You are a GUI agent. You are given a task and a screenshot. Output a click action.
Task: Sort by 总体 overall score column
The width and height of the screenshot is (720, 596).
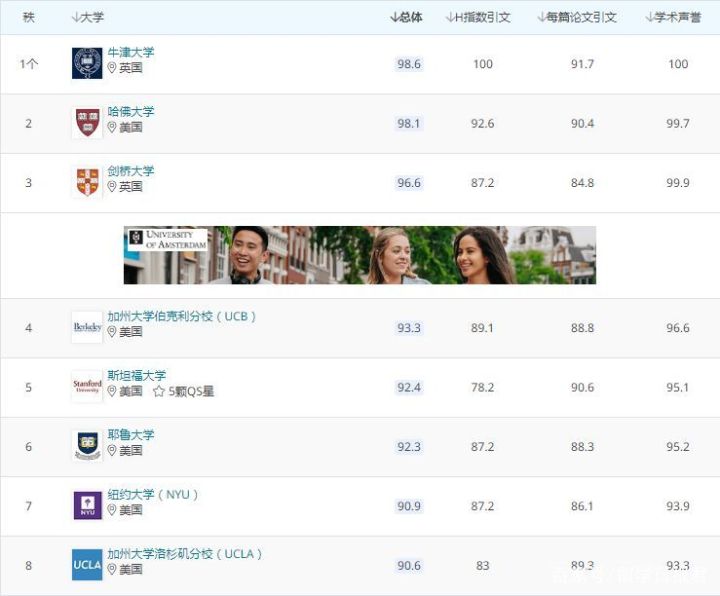[406, 17]
